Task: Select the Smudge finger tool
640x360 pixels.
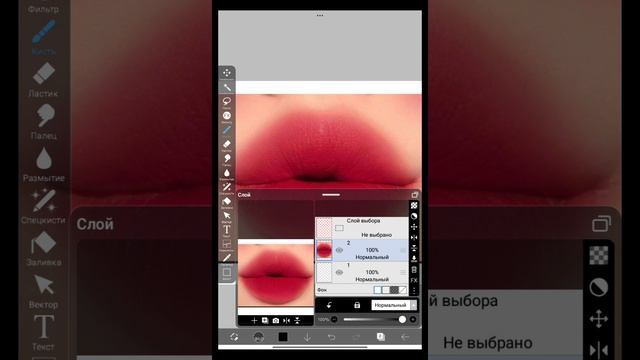Action: 227,159
